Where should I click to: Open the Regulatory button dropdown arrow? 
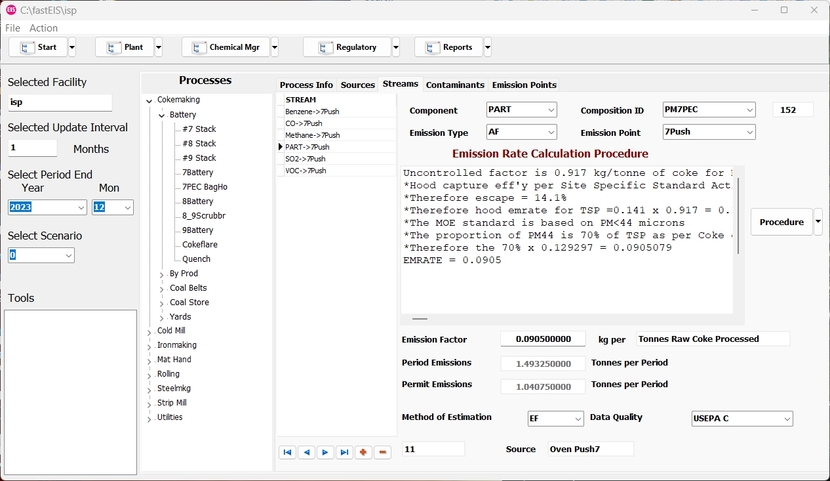pos(396,47)
